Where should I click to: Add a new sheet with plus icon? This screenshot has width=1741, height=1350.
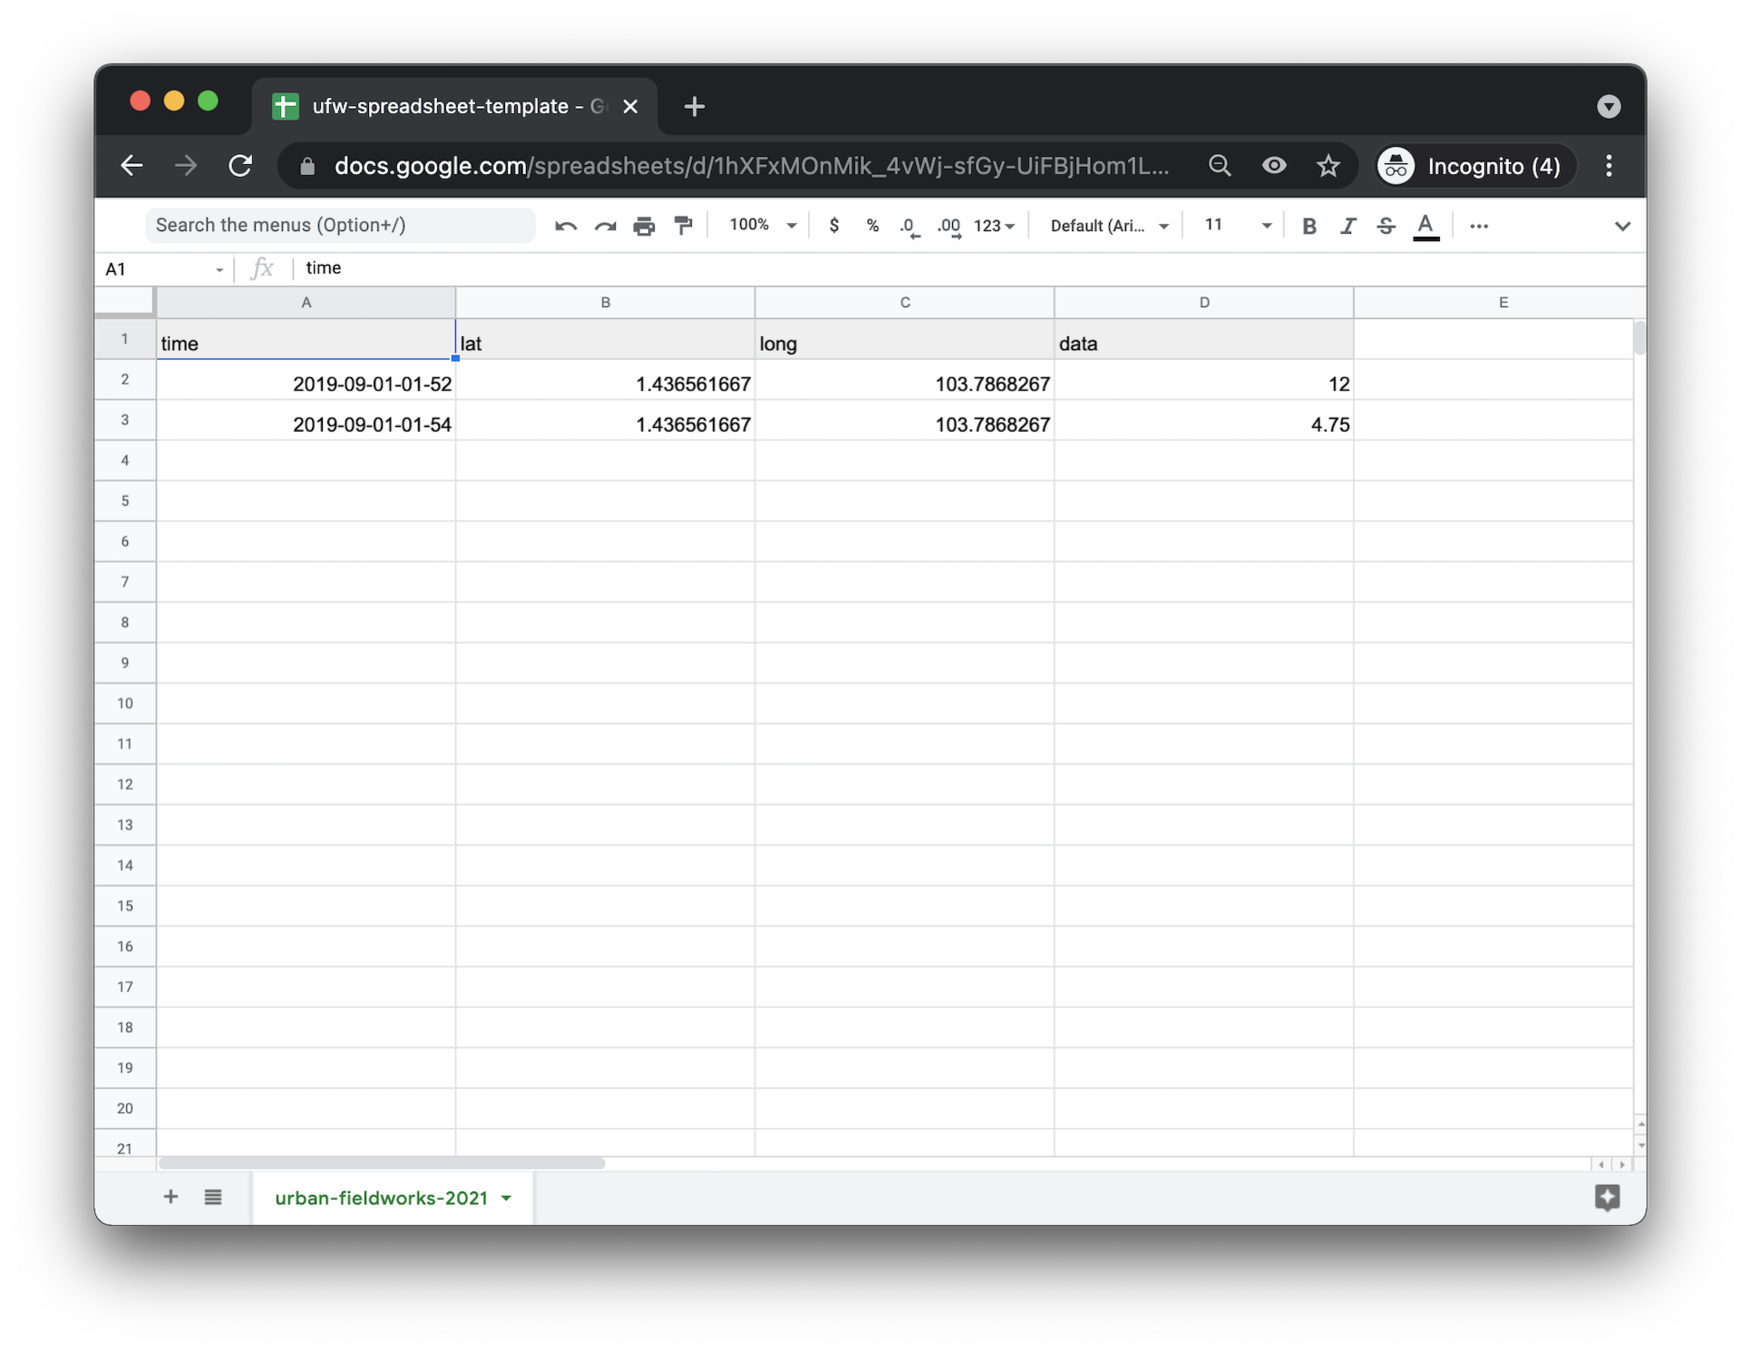coord(171,1197)
